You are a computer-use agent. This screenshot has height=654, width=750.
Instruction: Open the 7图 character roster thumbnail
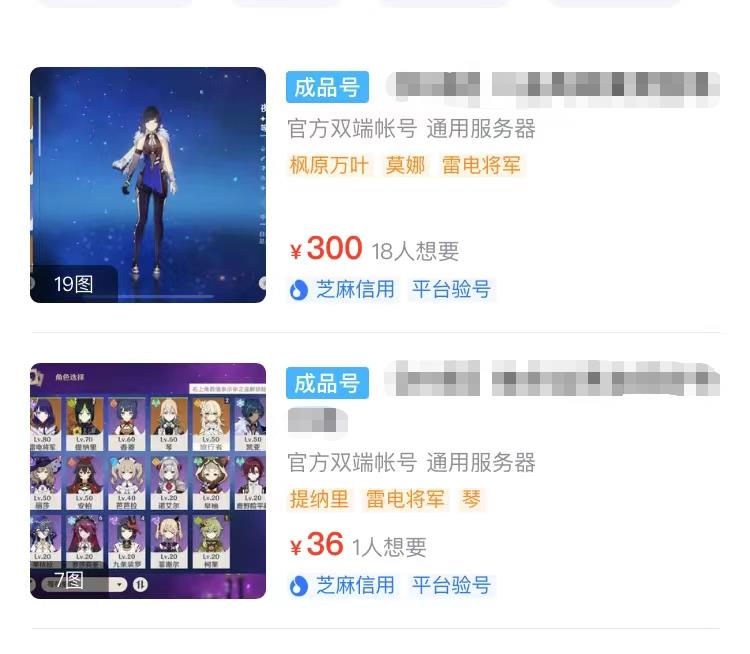point(148,481)
